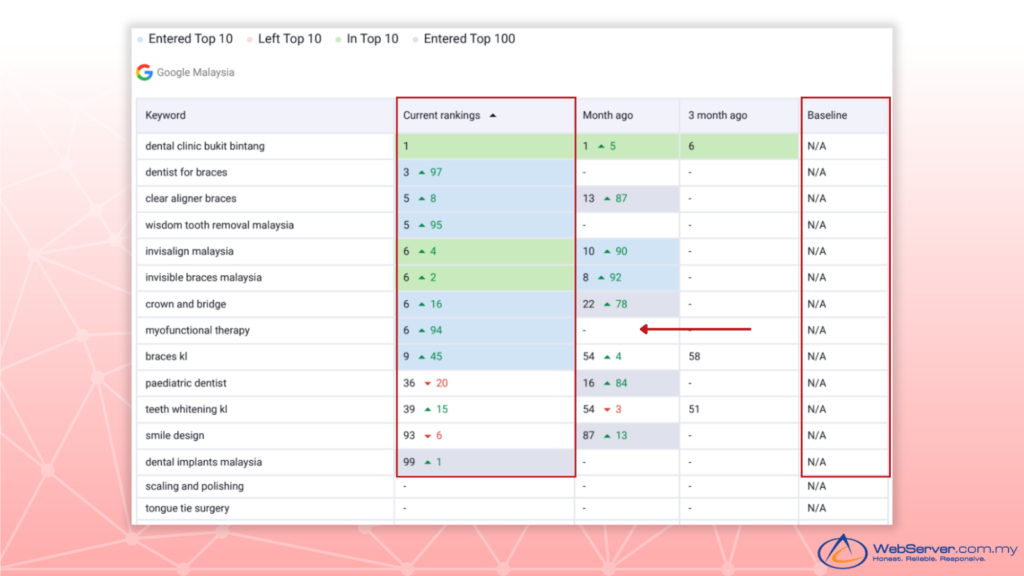
Task: Click current ranking 5 up 8 cell
Action: [x=485, y=199]
